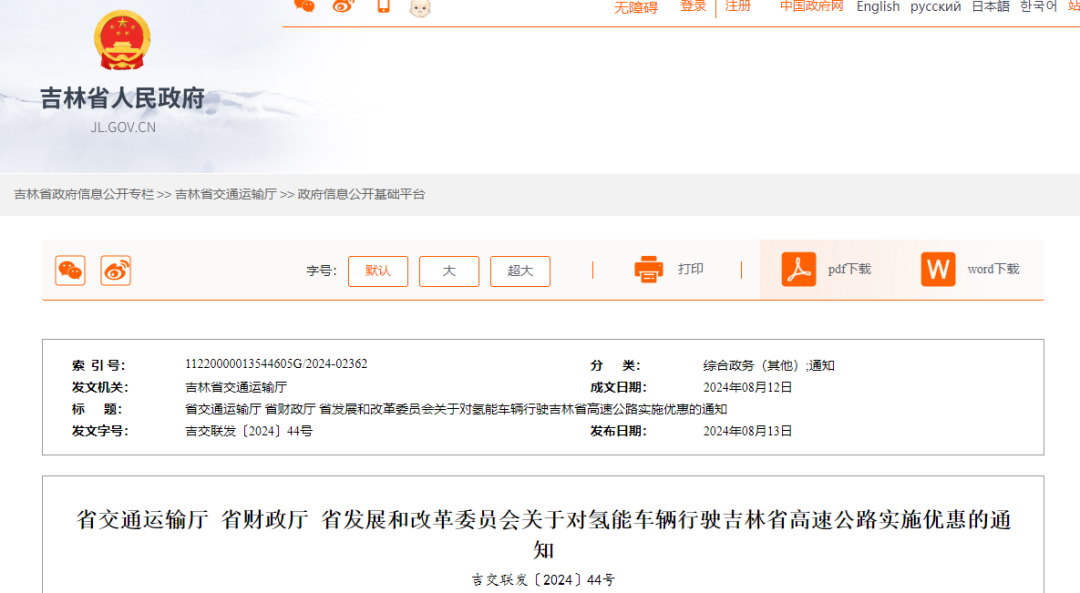Set font size to 大
This screenshot has height=593, width=1080.
click(x=449, y=271)
